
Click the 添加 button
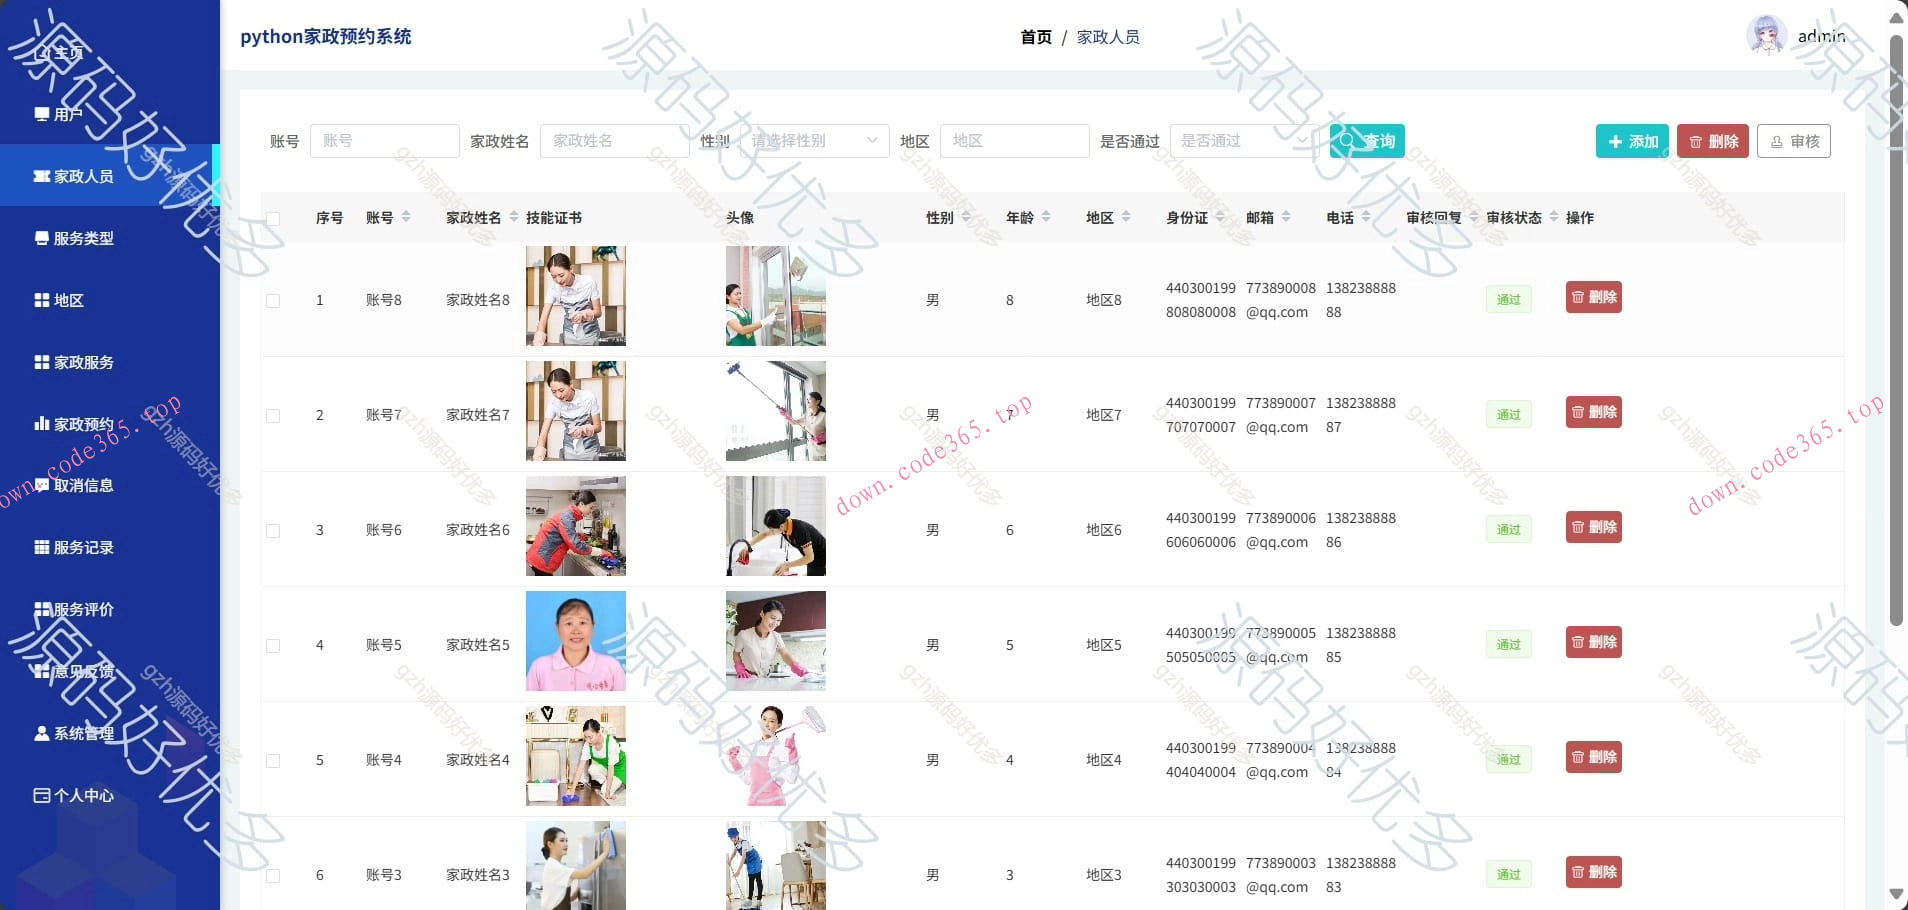1632,141
